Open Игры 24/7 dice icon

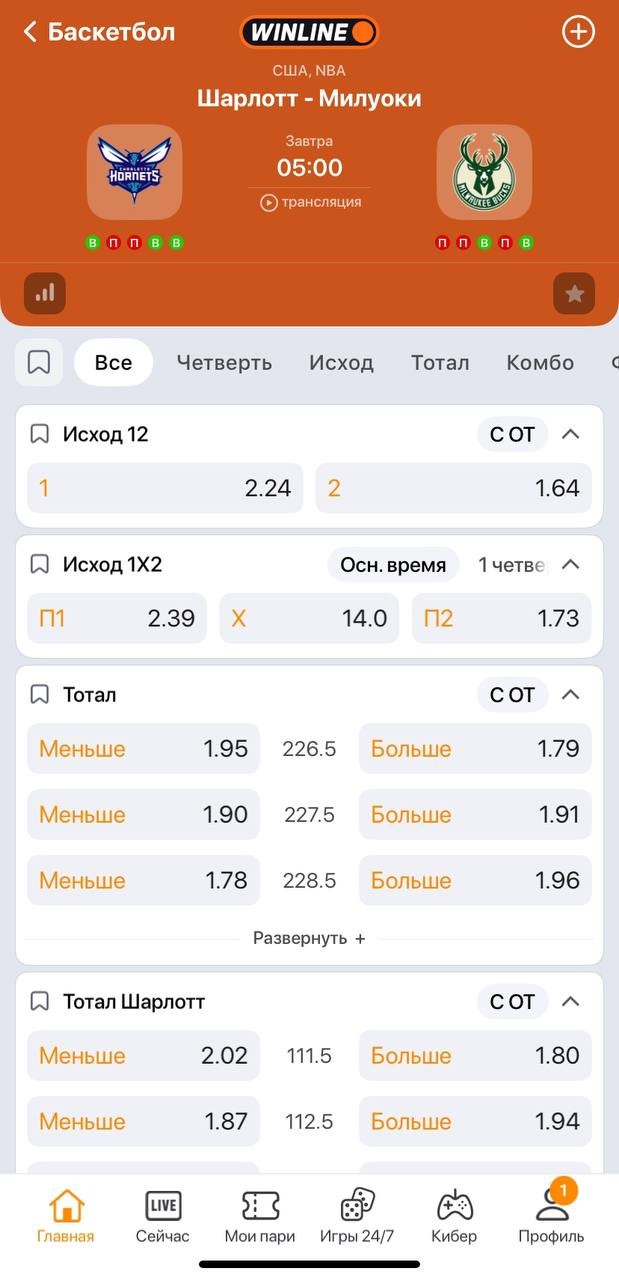point(356,1213)
